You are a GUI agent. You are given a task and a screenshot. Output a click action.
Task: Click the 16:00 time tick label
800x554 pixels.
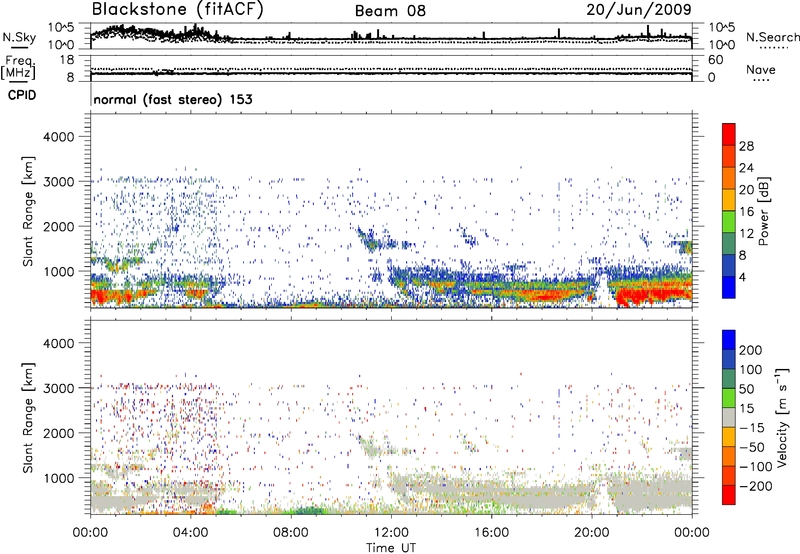pyautogui.click(x=491, y=533)
